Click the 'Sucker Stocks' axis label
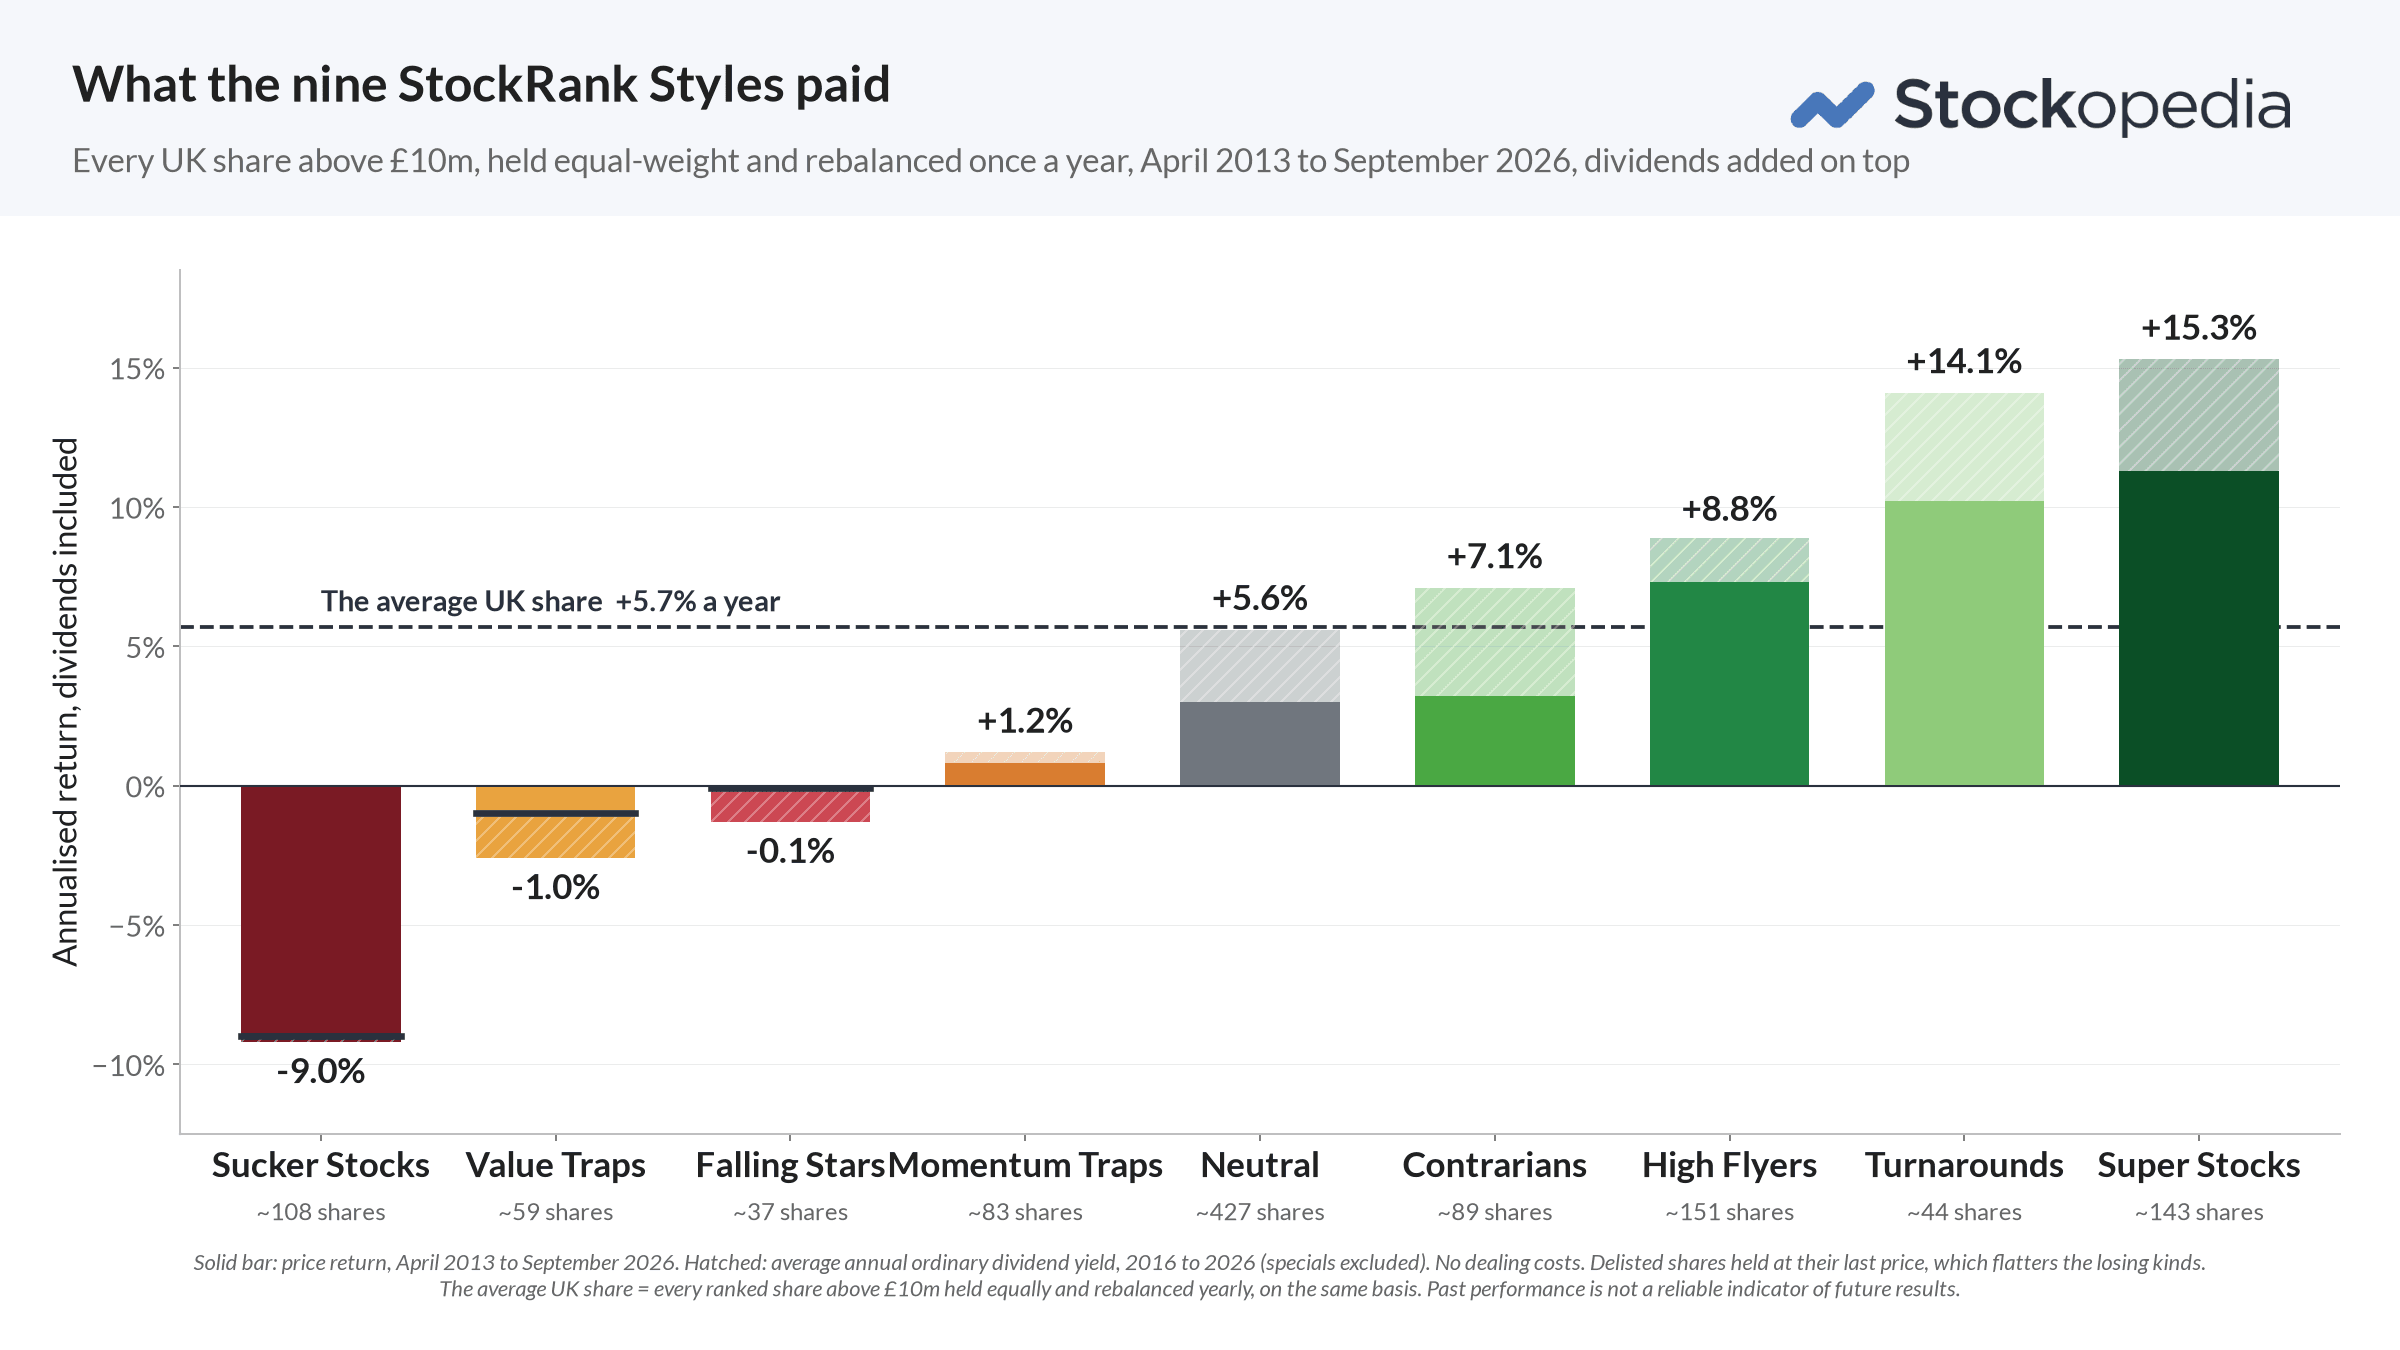This screenshot has height=1350, width=2400. tap(321, 1165)
